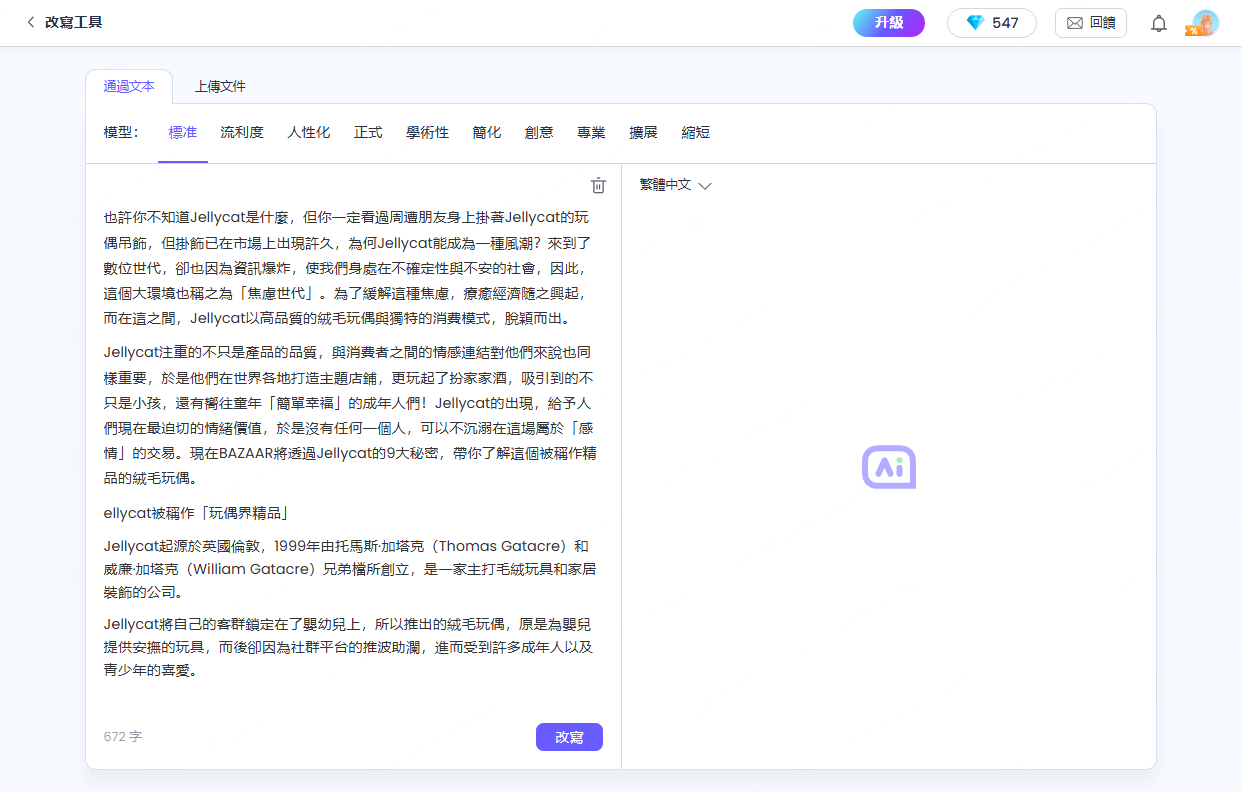Click the paragraph starting Jellycat起源於英國倫敦
This screenshot has height=792, width=1242.
pos(351,569)
